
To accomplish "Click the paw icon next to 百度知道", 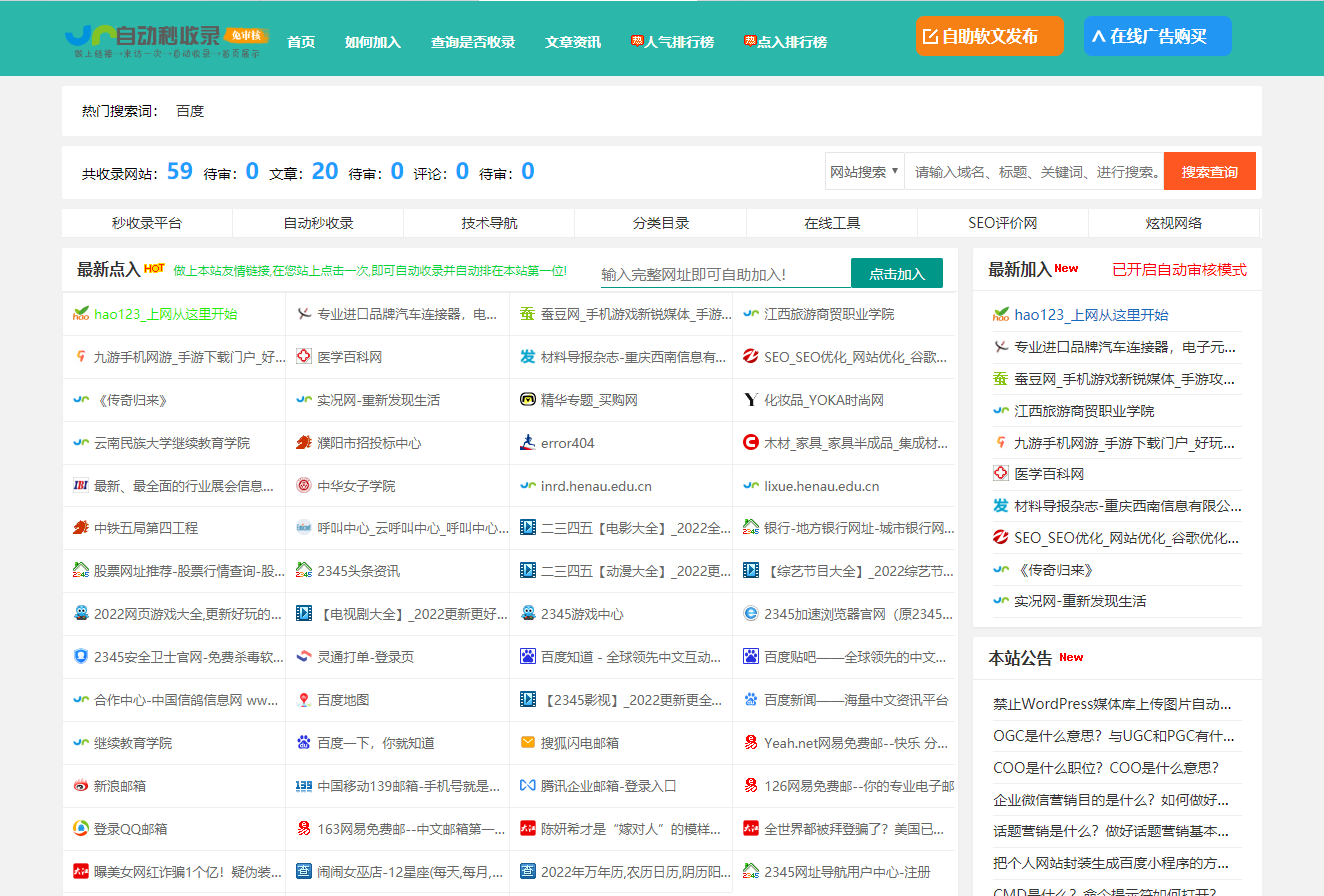I will coord(527,658).
